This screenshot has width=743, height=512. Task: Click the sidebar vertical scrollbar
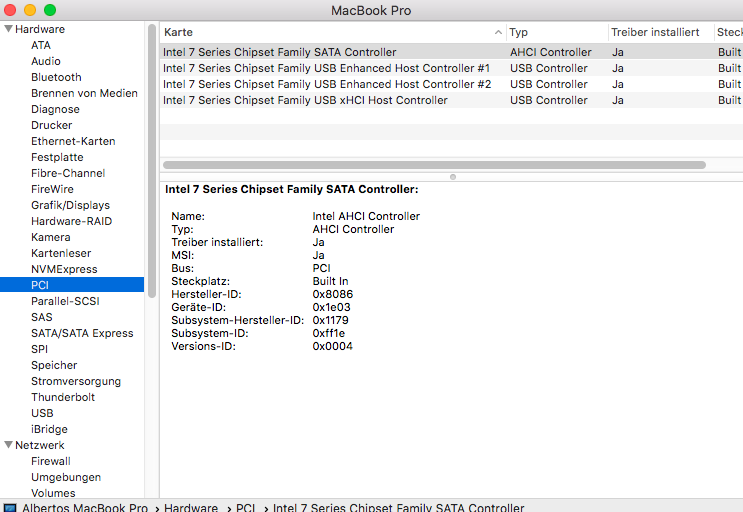point(152,161)
